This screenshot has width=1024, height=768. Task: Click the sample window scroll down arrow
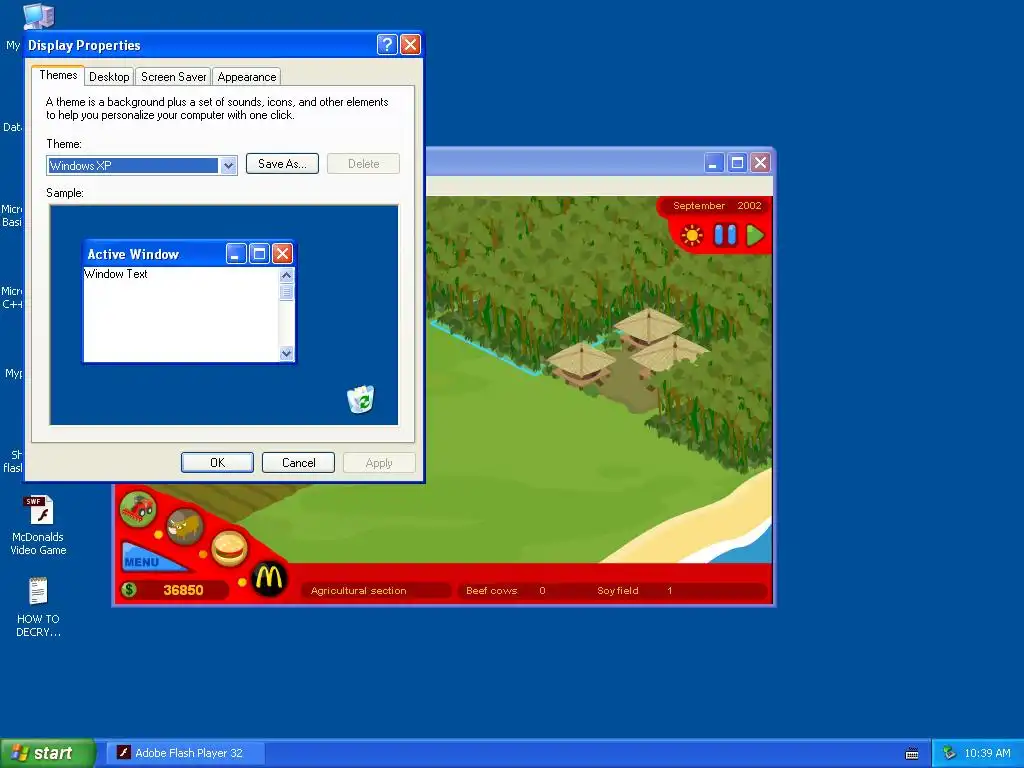[x=286, y=353]
